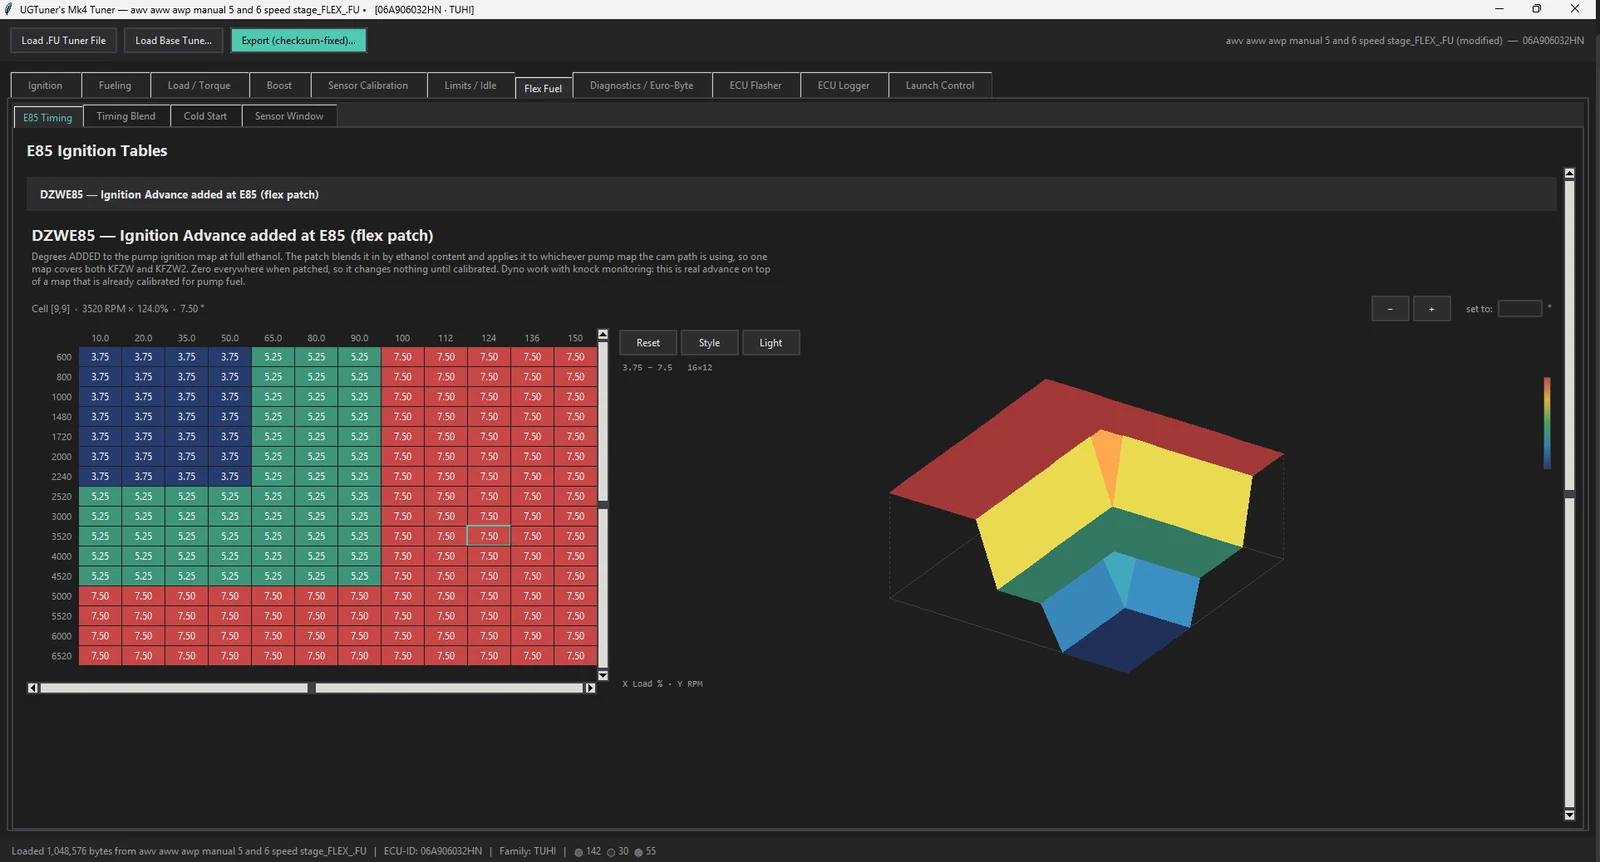Click the table vertical scroll up arrow
The height and width of the screenshot is (862, 1600).
[x=603, y=335]
